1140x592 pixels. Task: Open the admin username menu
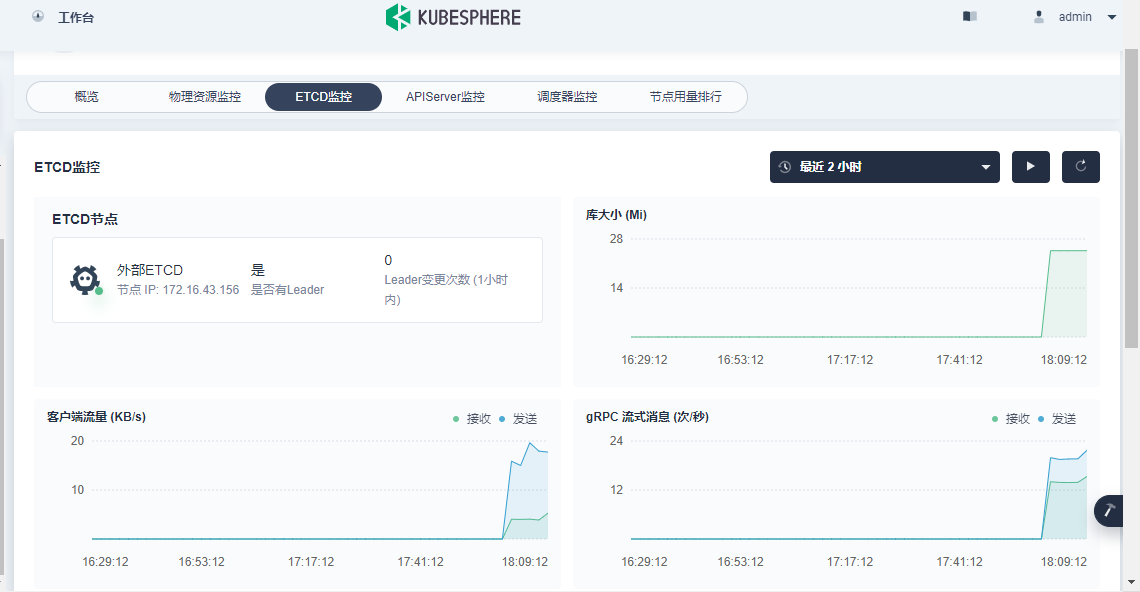click(1075, 17)
